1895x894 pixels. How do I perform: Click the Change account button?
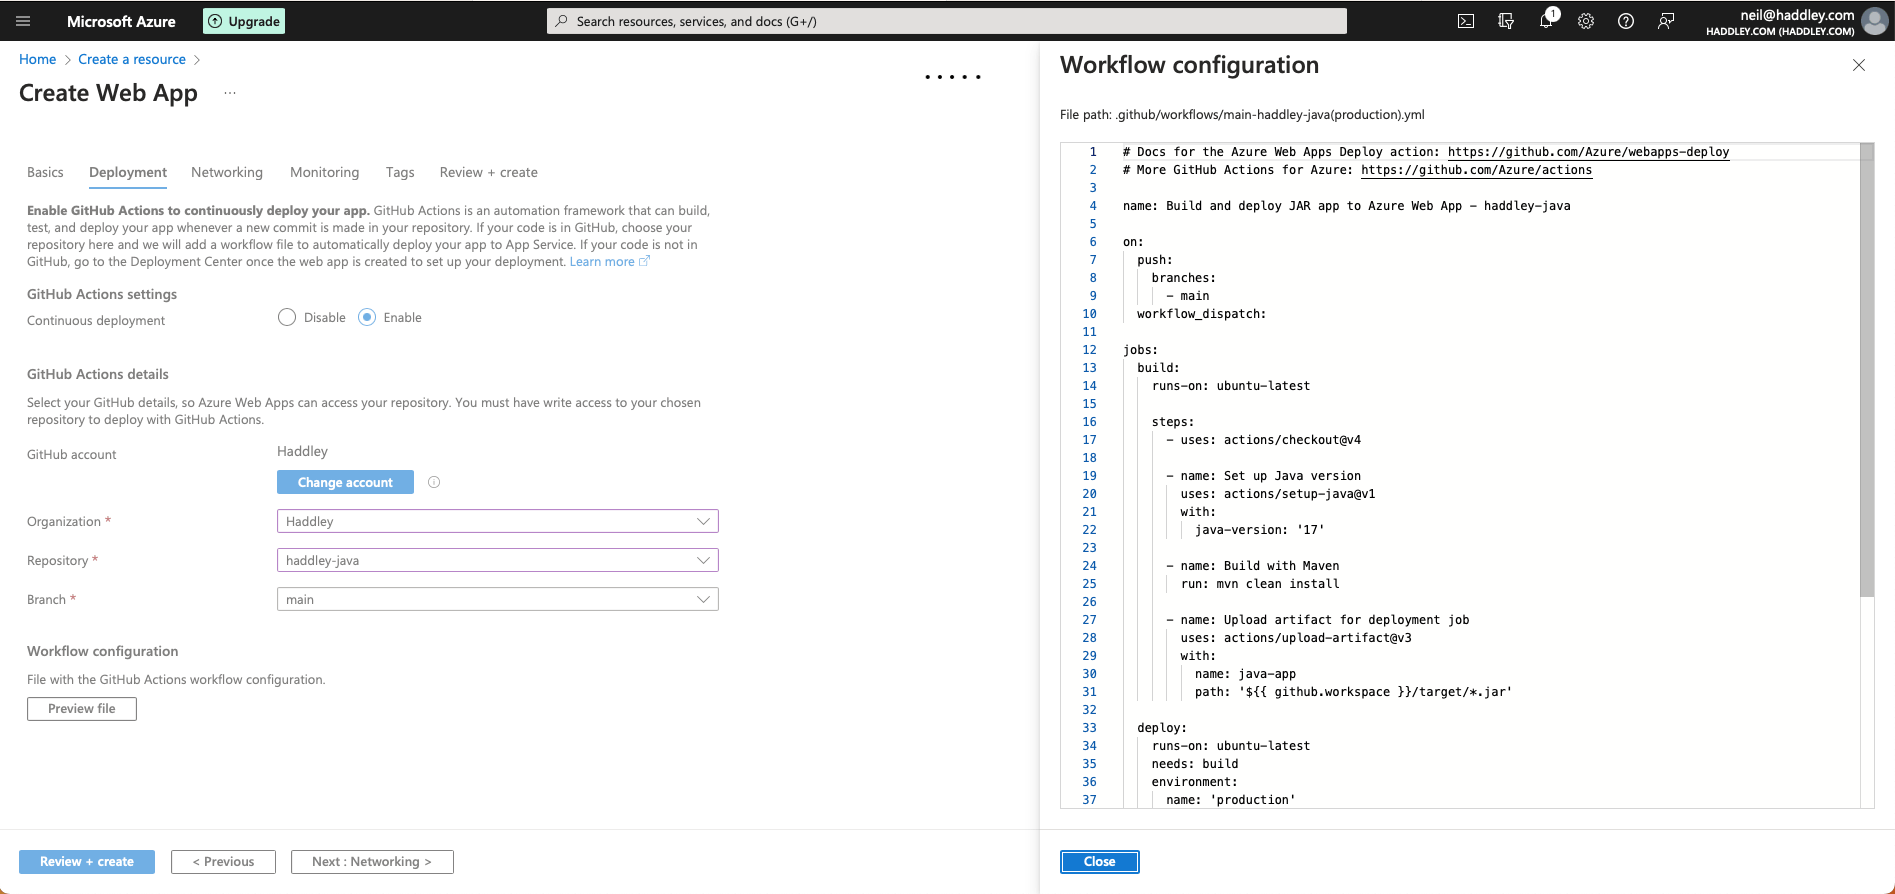pos(345,482)
